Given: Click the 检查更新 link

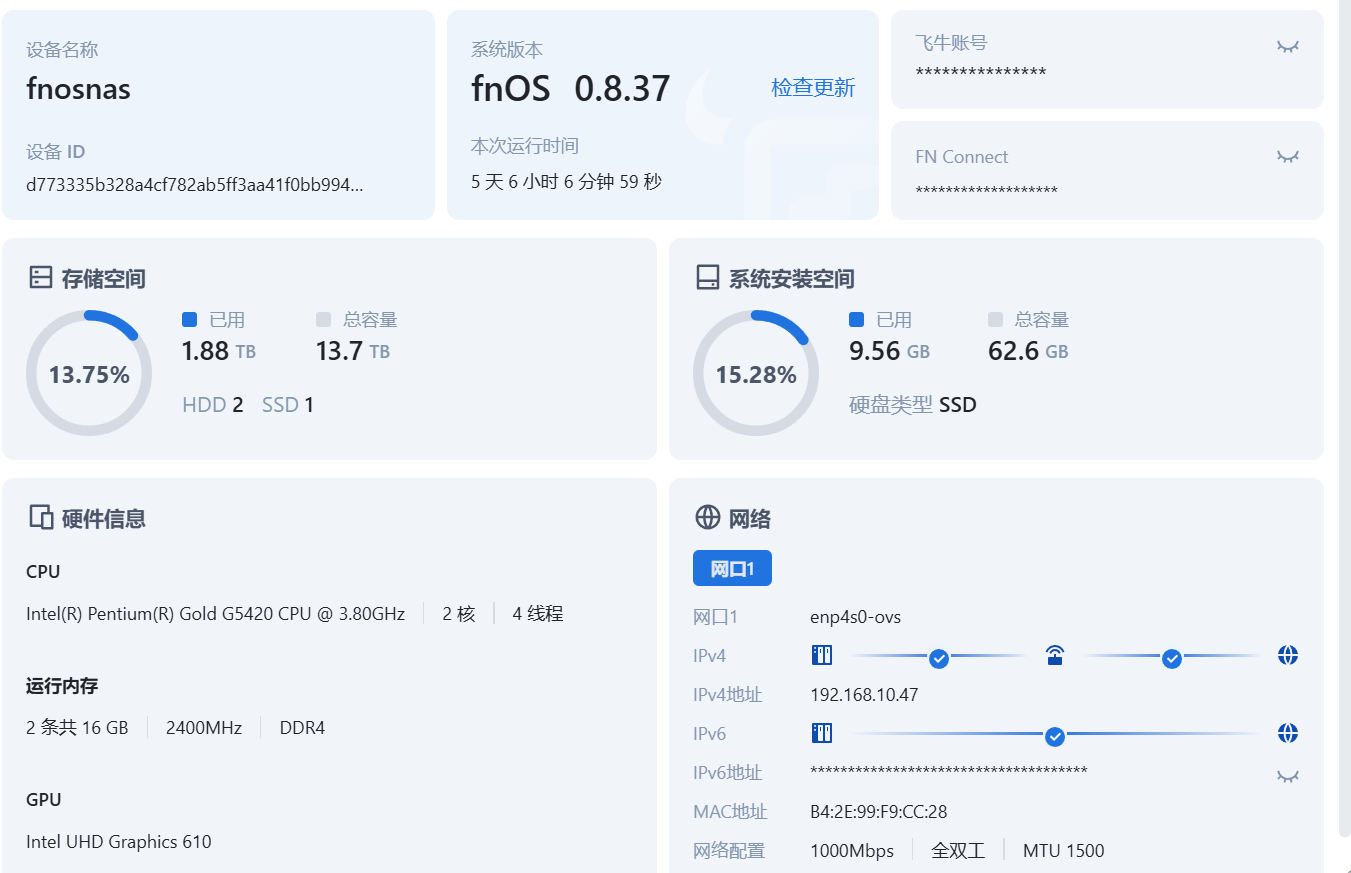Looking at the screenshot, I should pos(813,88).
